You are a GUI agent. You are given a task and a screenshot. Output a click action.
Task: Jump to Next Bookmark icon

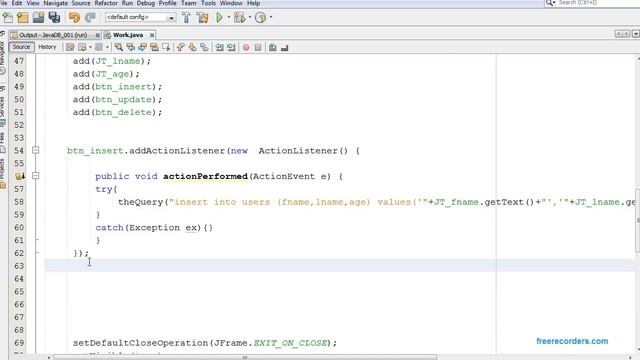pos(193,47)
